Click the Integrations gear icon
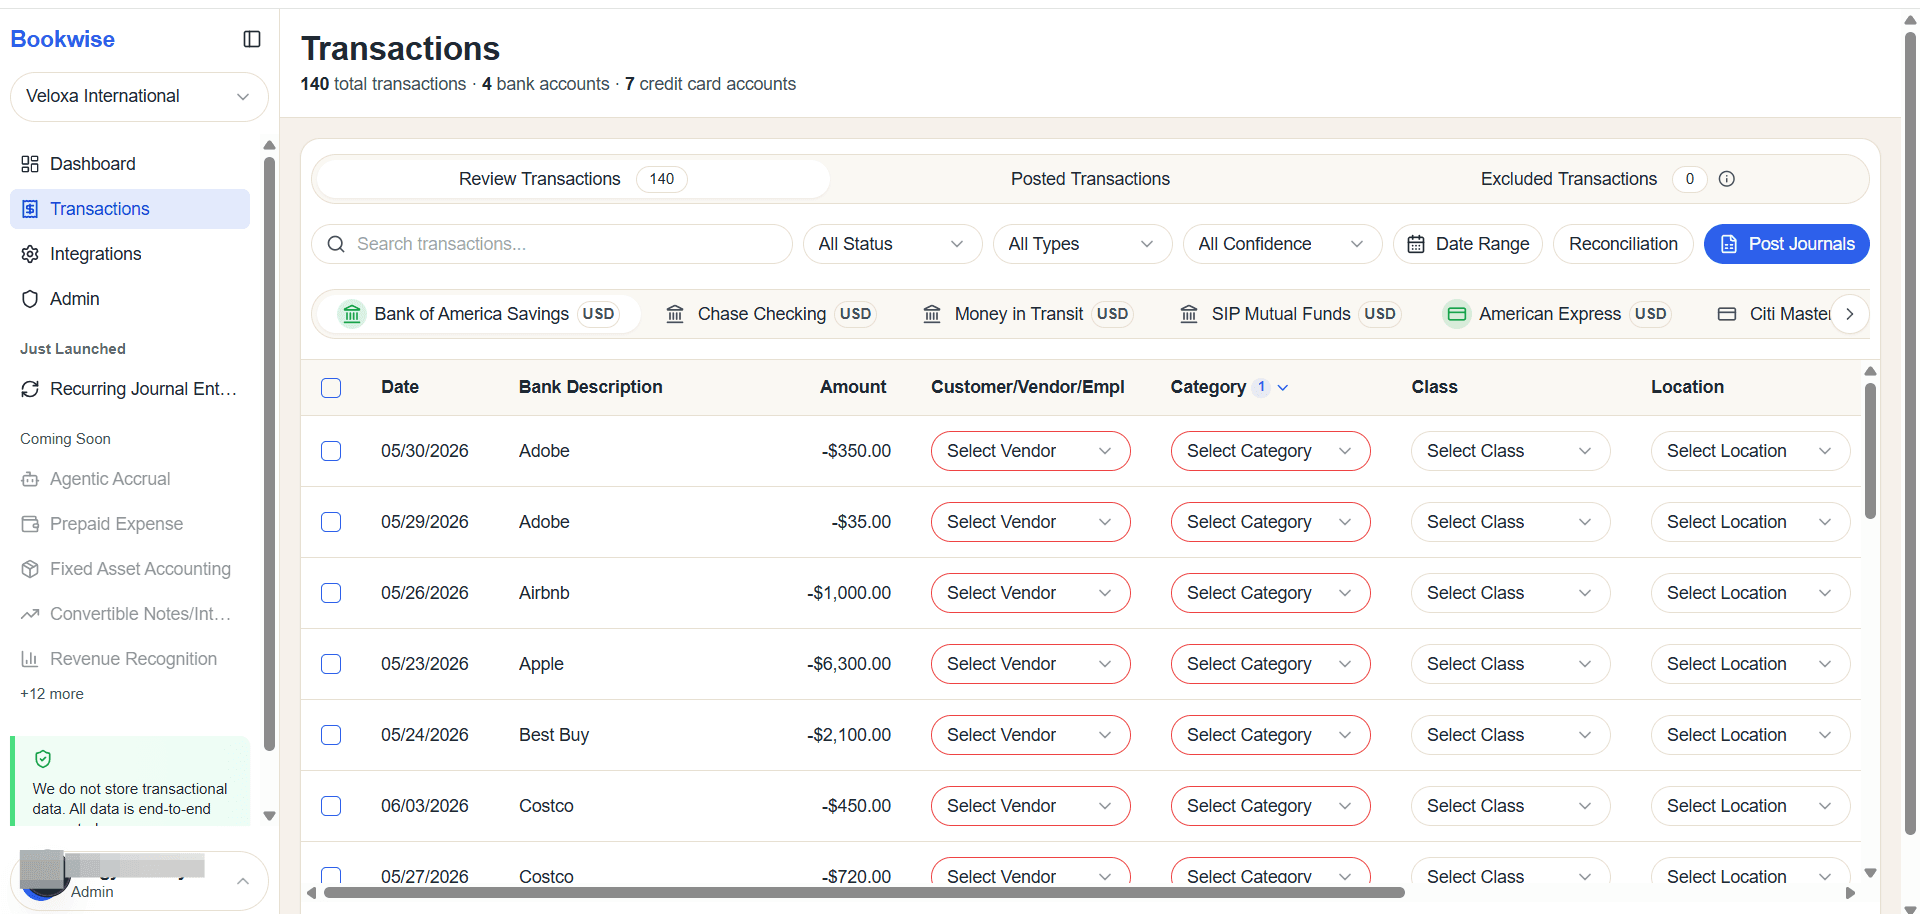The image size is (1920, 914). point(30,254)
